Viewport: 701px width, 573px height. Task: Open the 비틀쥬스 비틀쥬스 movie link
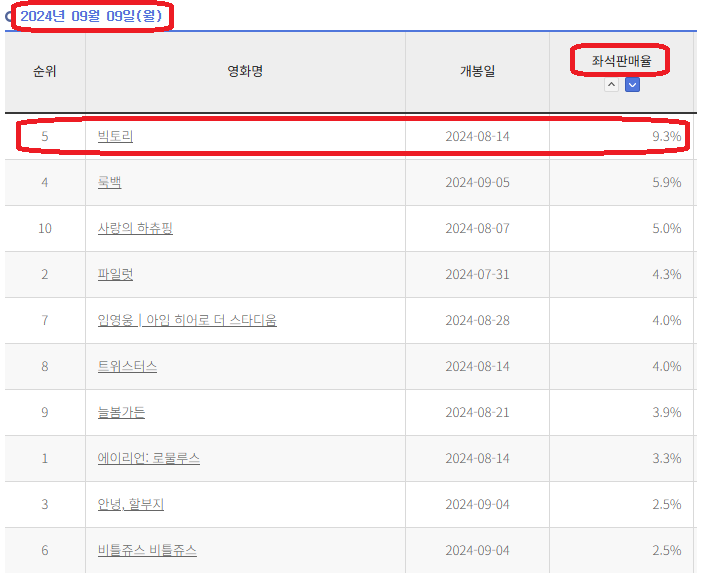pos(147,550)
